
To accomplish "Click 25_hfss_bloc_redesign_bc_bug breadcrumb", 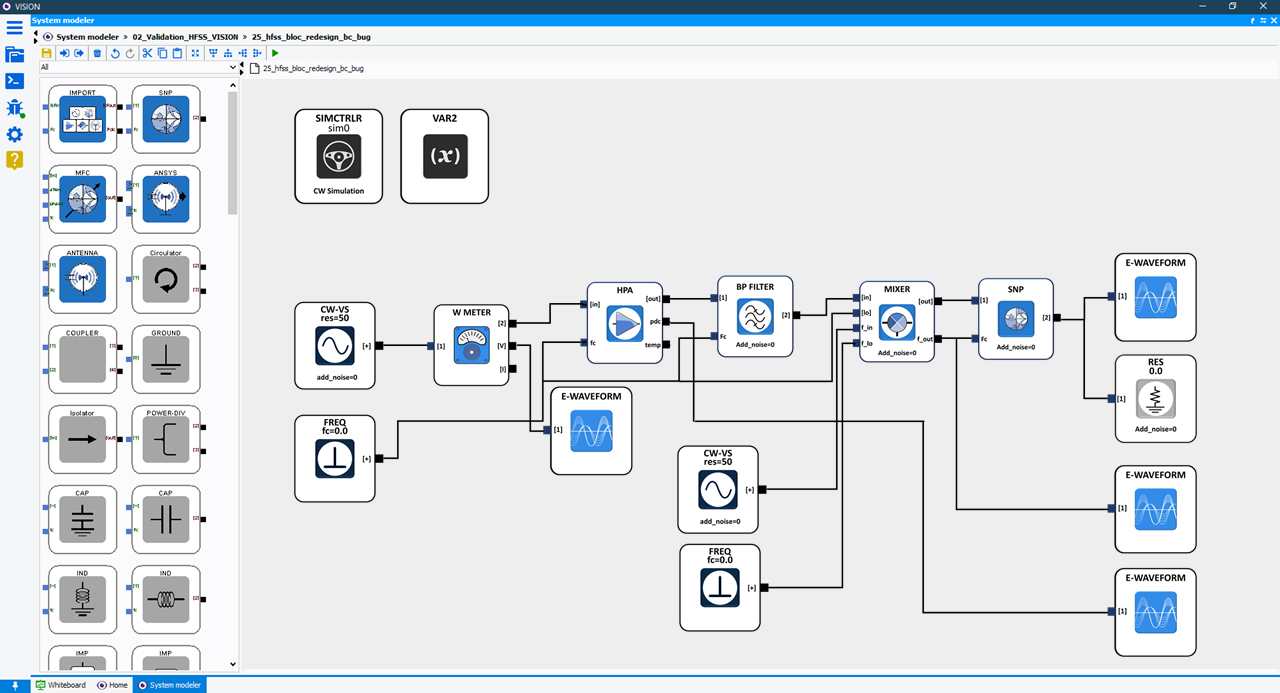I will (311, 37).
